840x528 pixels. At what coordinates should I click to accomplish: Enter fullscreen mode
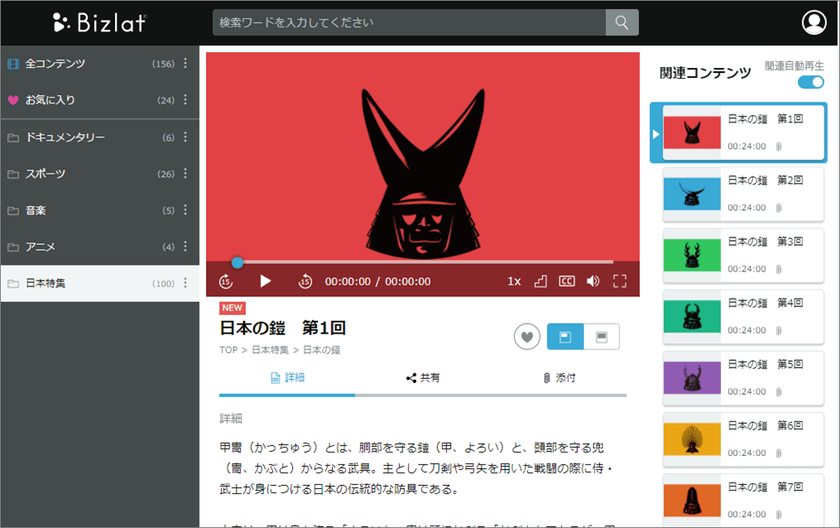620,281
